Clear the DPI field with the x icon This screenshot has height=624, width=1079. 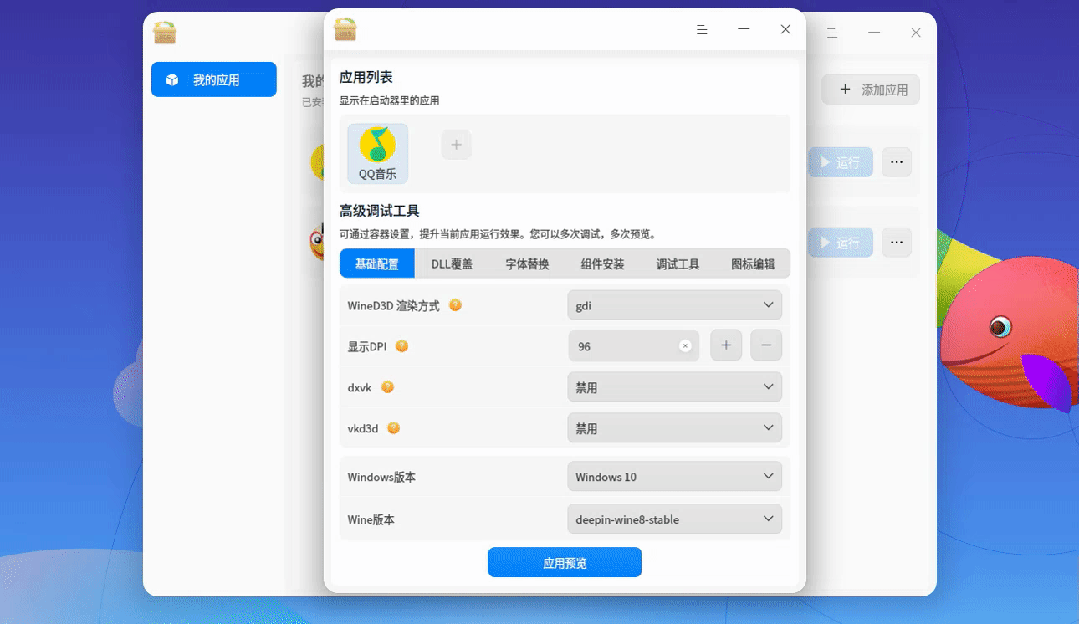(x=685, y=346)
